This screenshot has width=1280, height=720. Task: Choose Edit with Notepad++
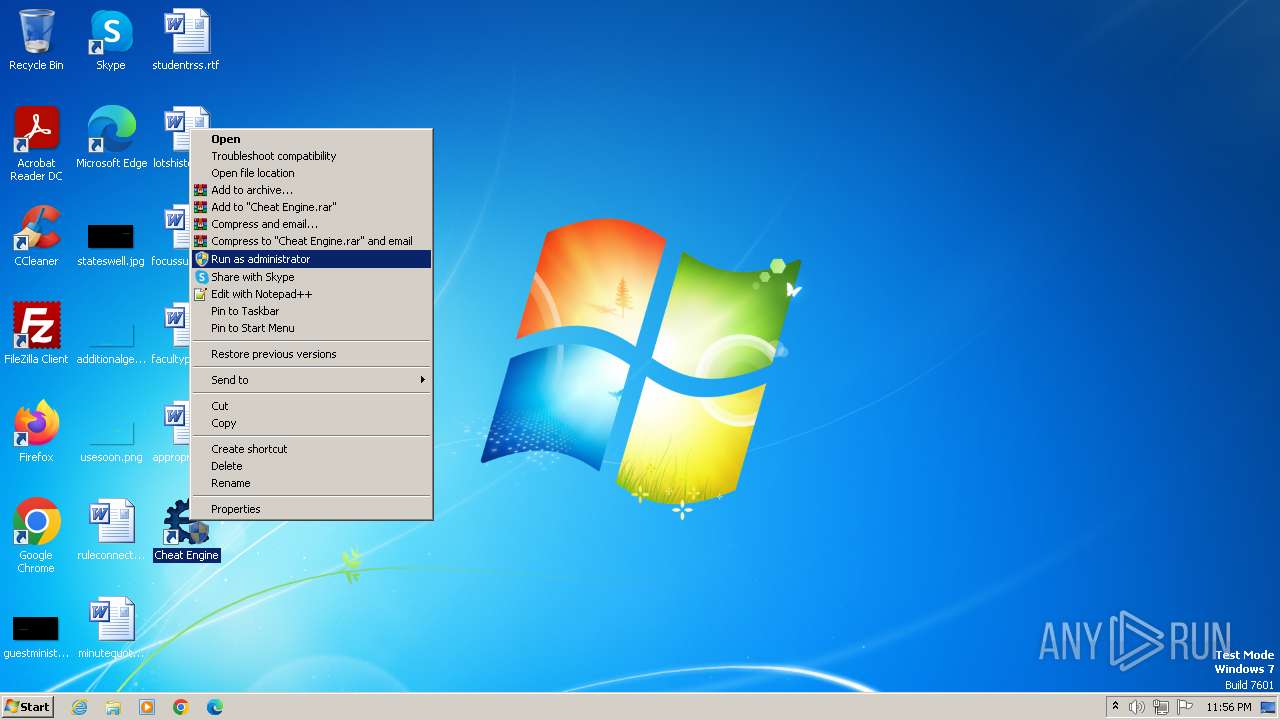click(311, 294)
